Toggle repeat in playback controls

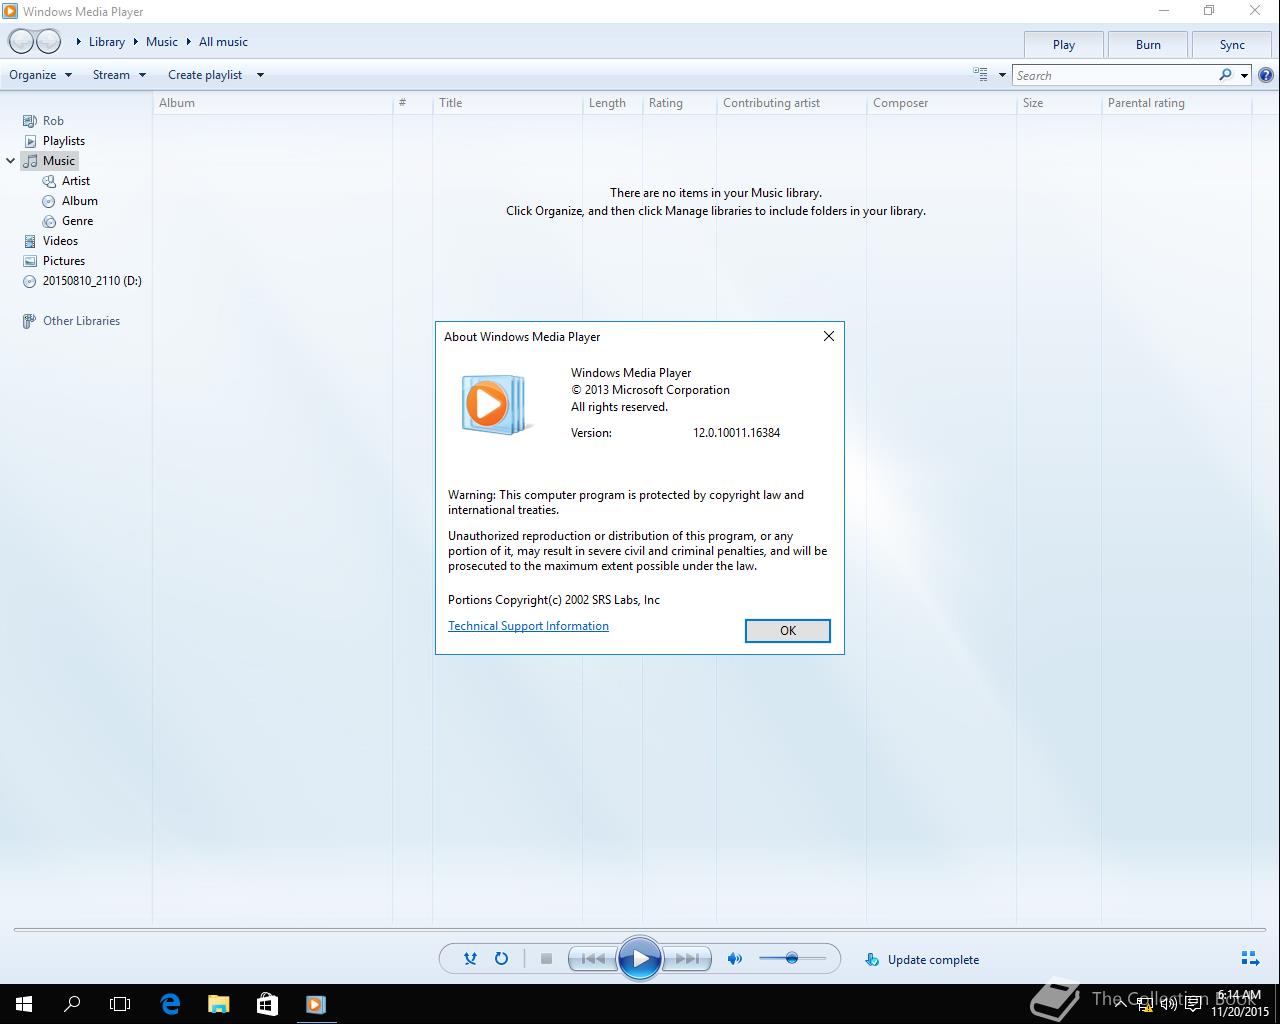tap(501, 959)
